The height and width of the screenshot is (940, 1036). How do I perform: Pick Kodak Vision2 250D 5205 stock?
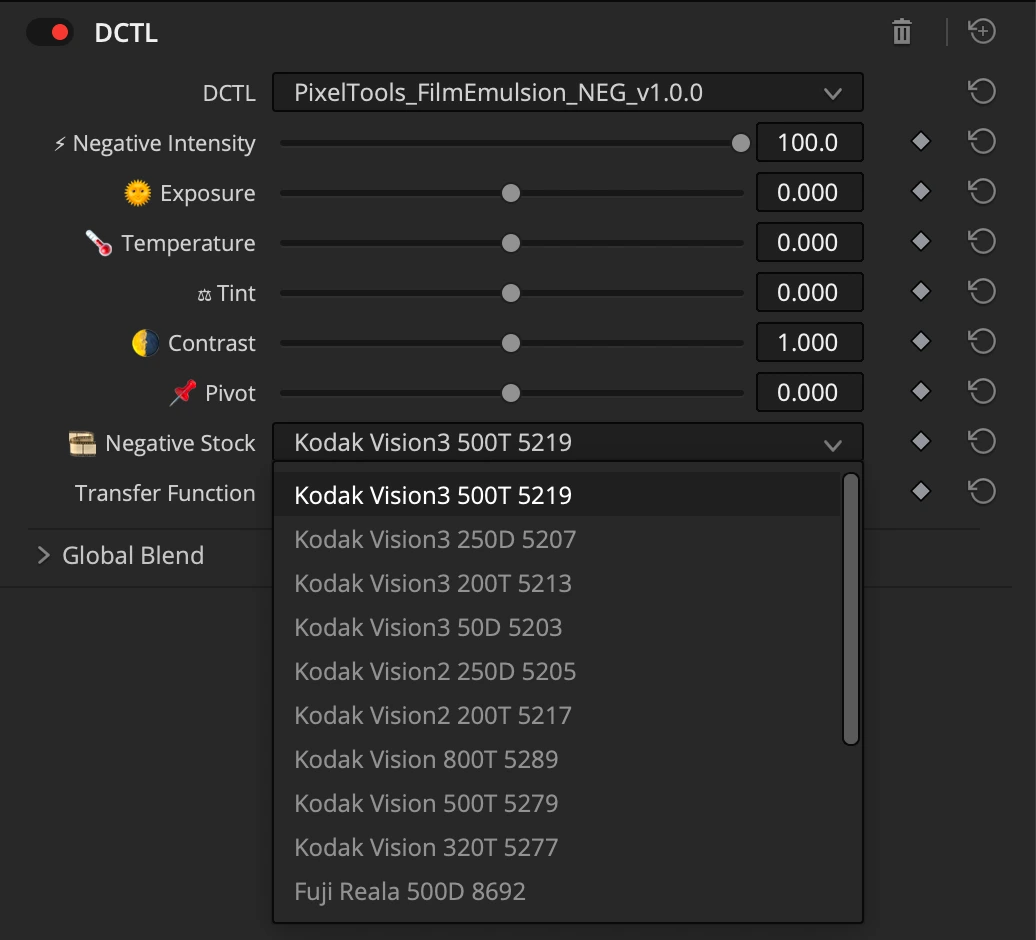557,671
